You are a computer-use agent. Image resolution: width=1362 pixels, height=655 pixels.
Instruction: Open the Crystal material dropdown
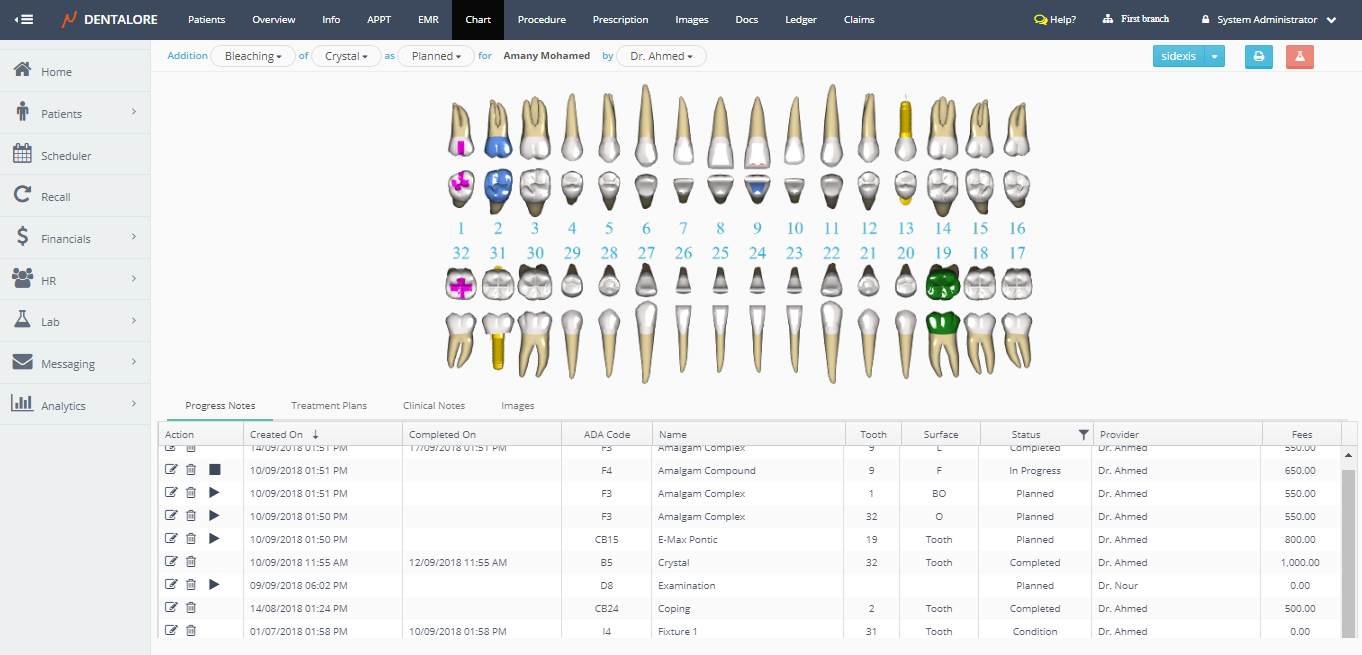pyautogui.click(x=346, y=57)
